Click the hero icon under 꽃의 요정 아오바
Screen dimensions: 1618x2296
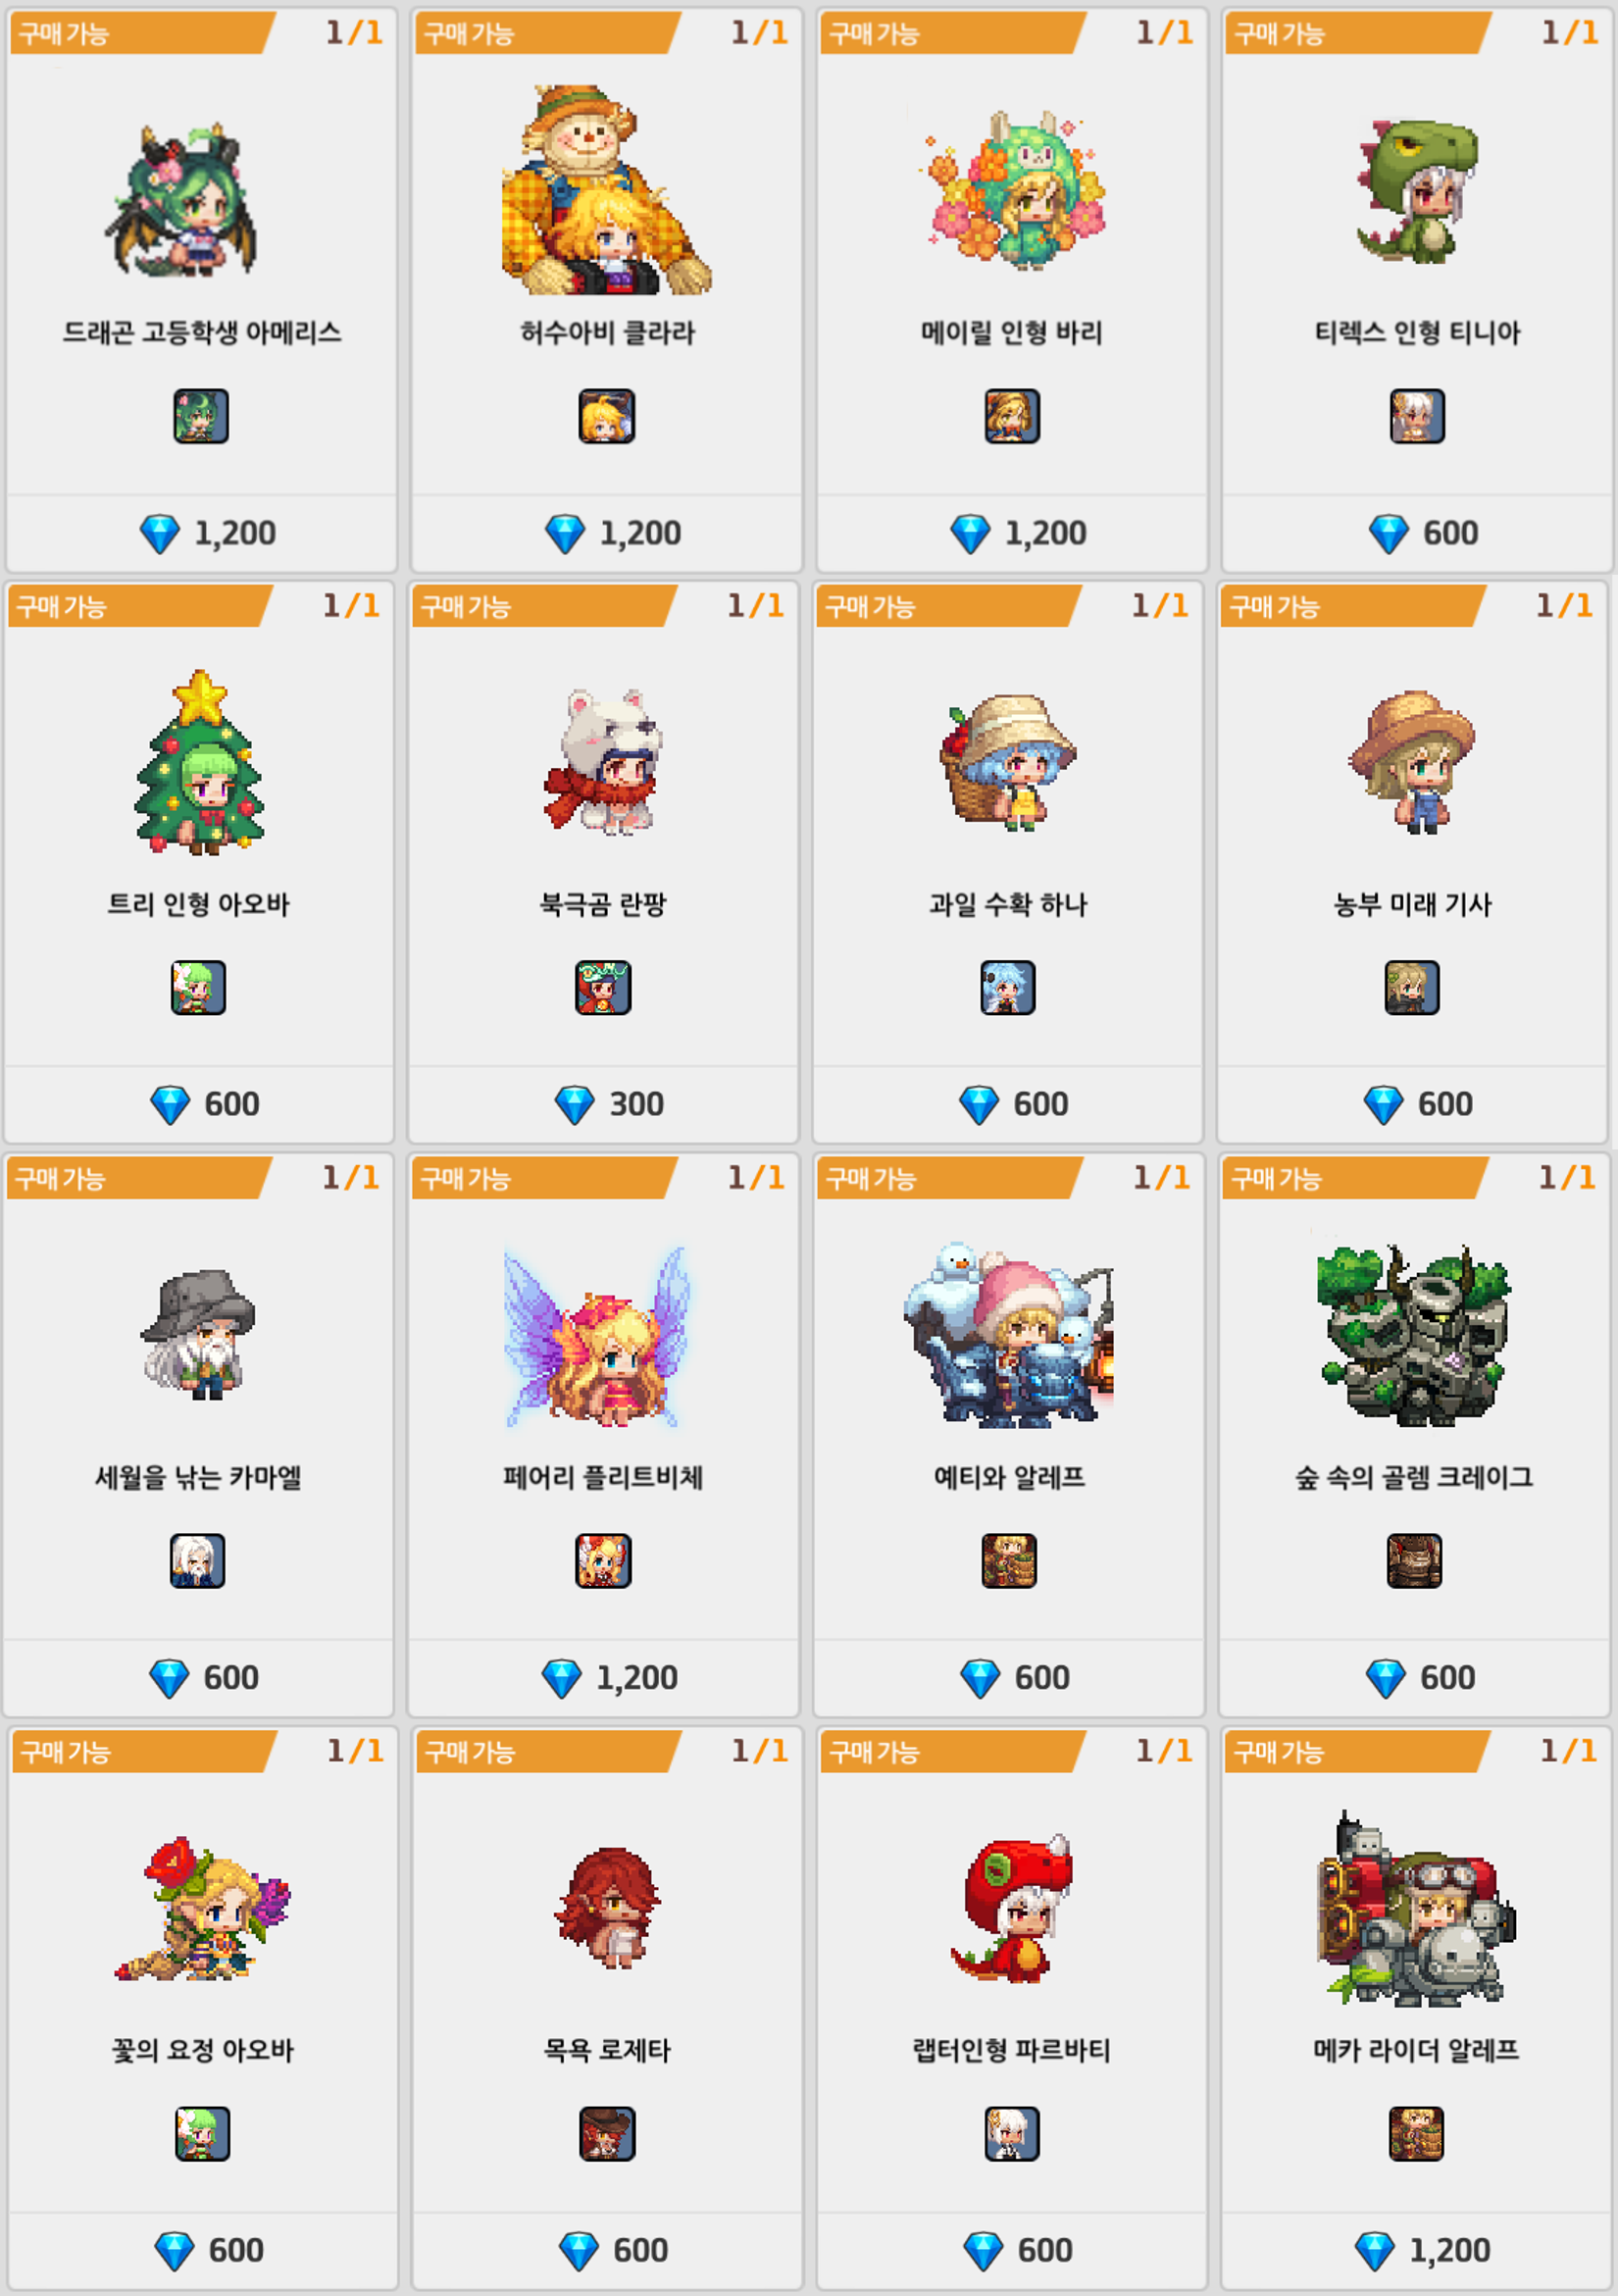coord(202,2133)
